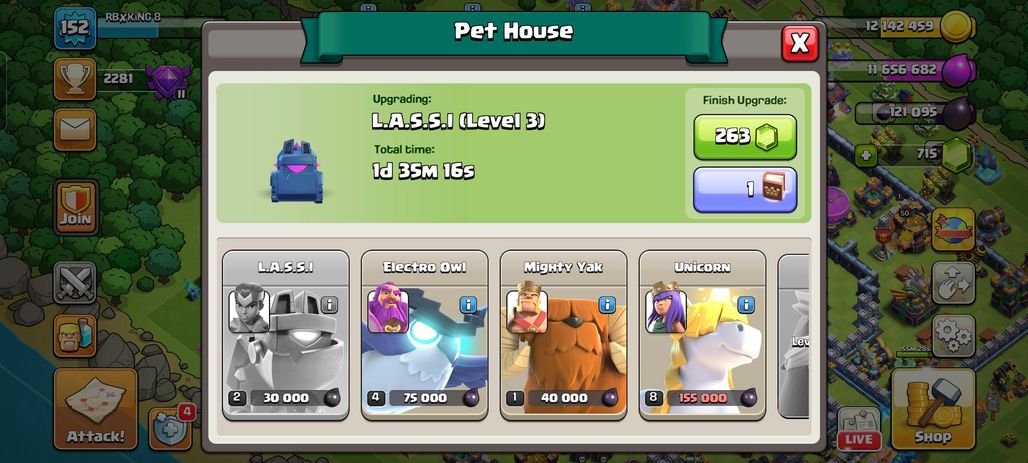Open the settings gears icon
The image size is (1028, 463).
tap(953, 336)
